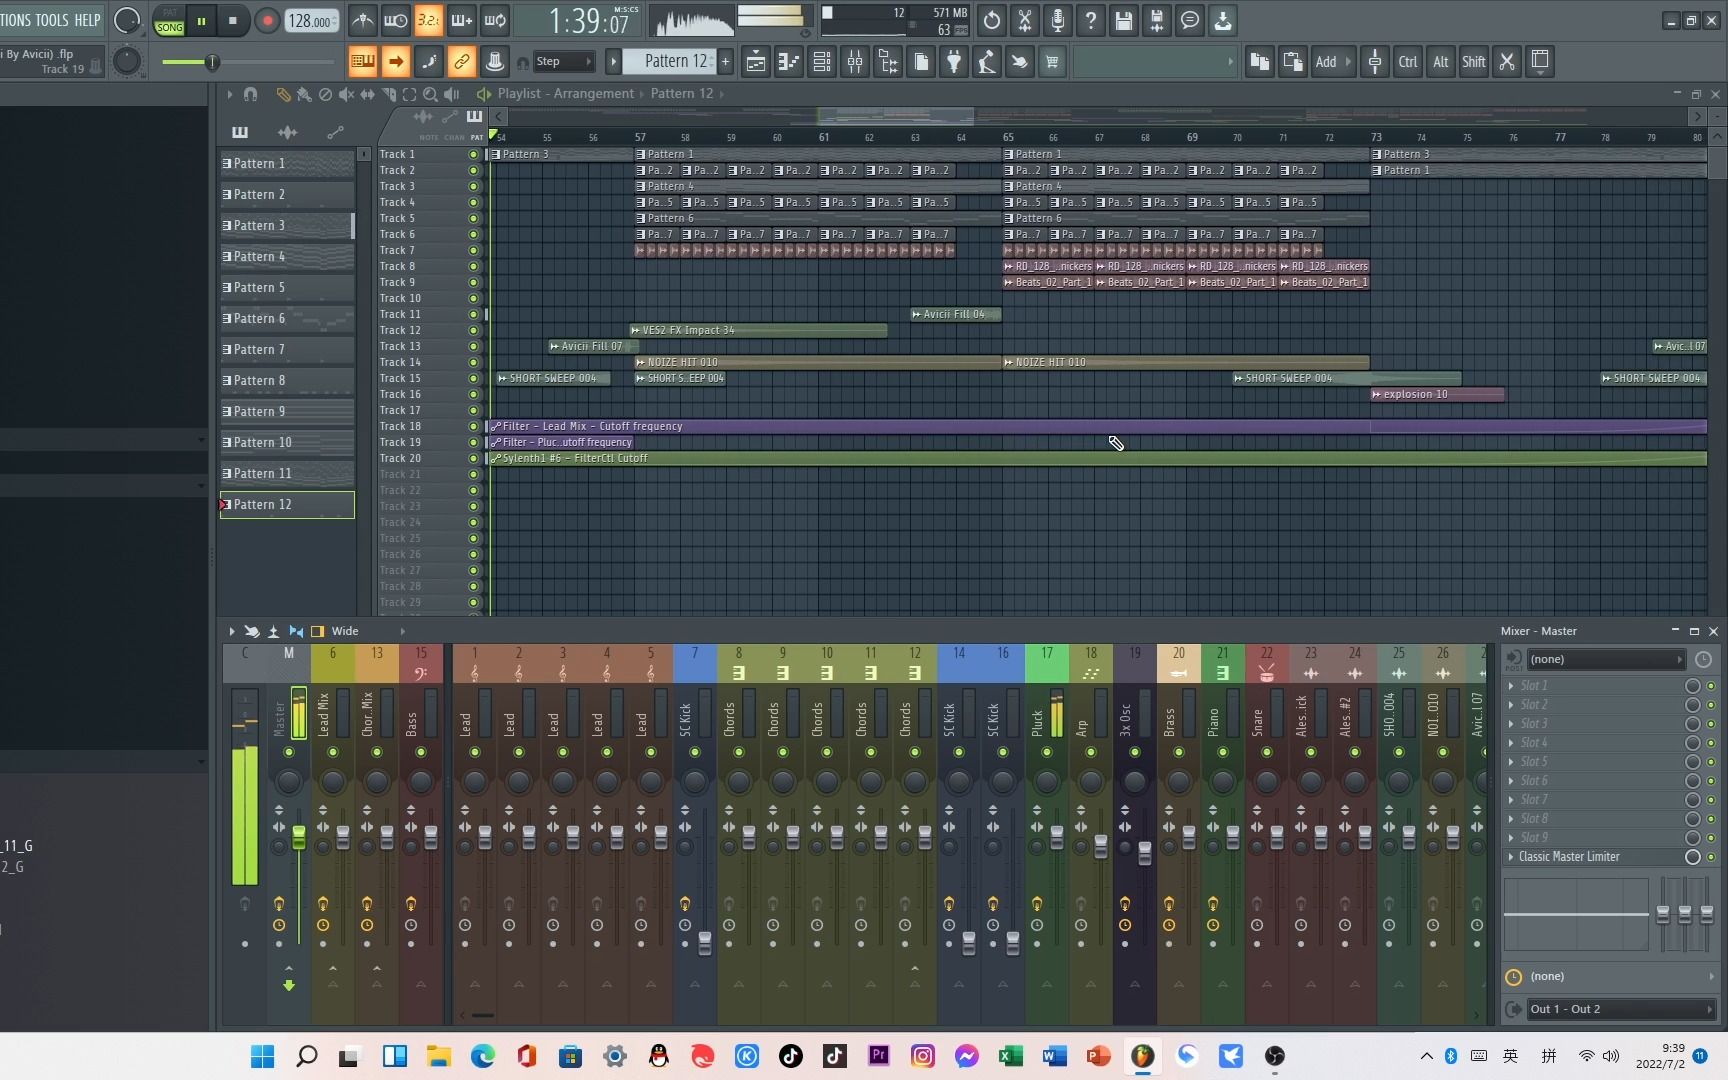Select the playlist mute tool
Screen dimensions: 1728x1080
346,94
